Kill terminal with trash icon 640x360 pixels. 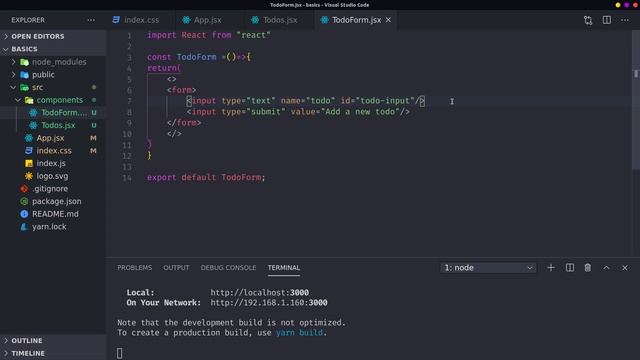click(588, 268)
